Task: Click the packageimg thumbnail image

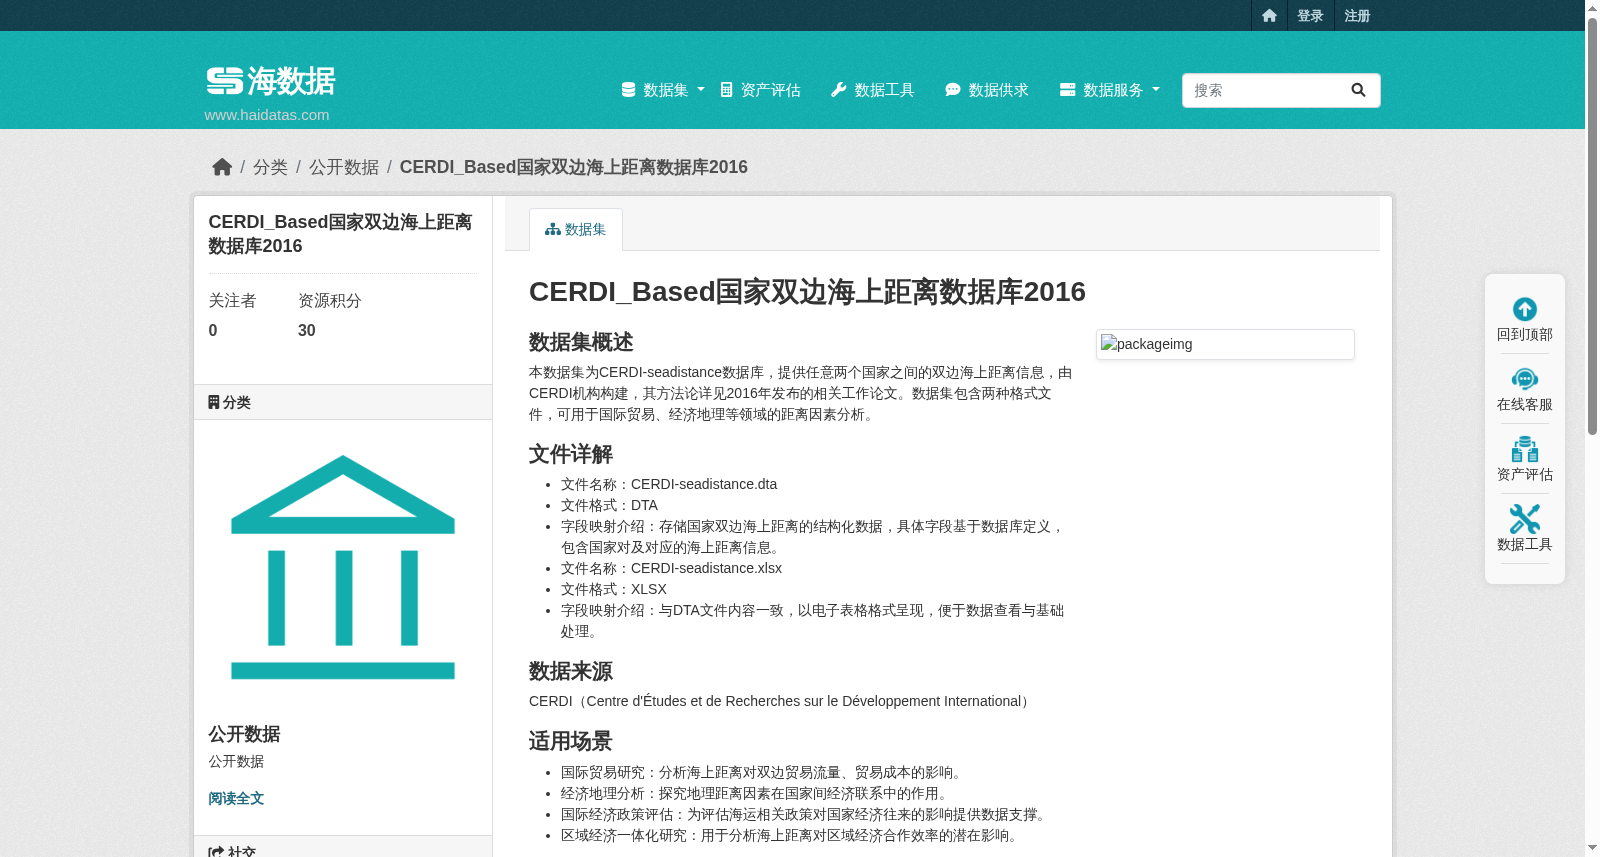Action: click(1225, 344)
